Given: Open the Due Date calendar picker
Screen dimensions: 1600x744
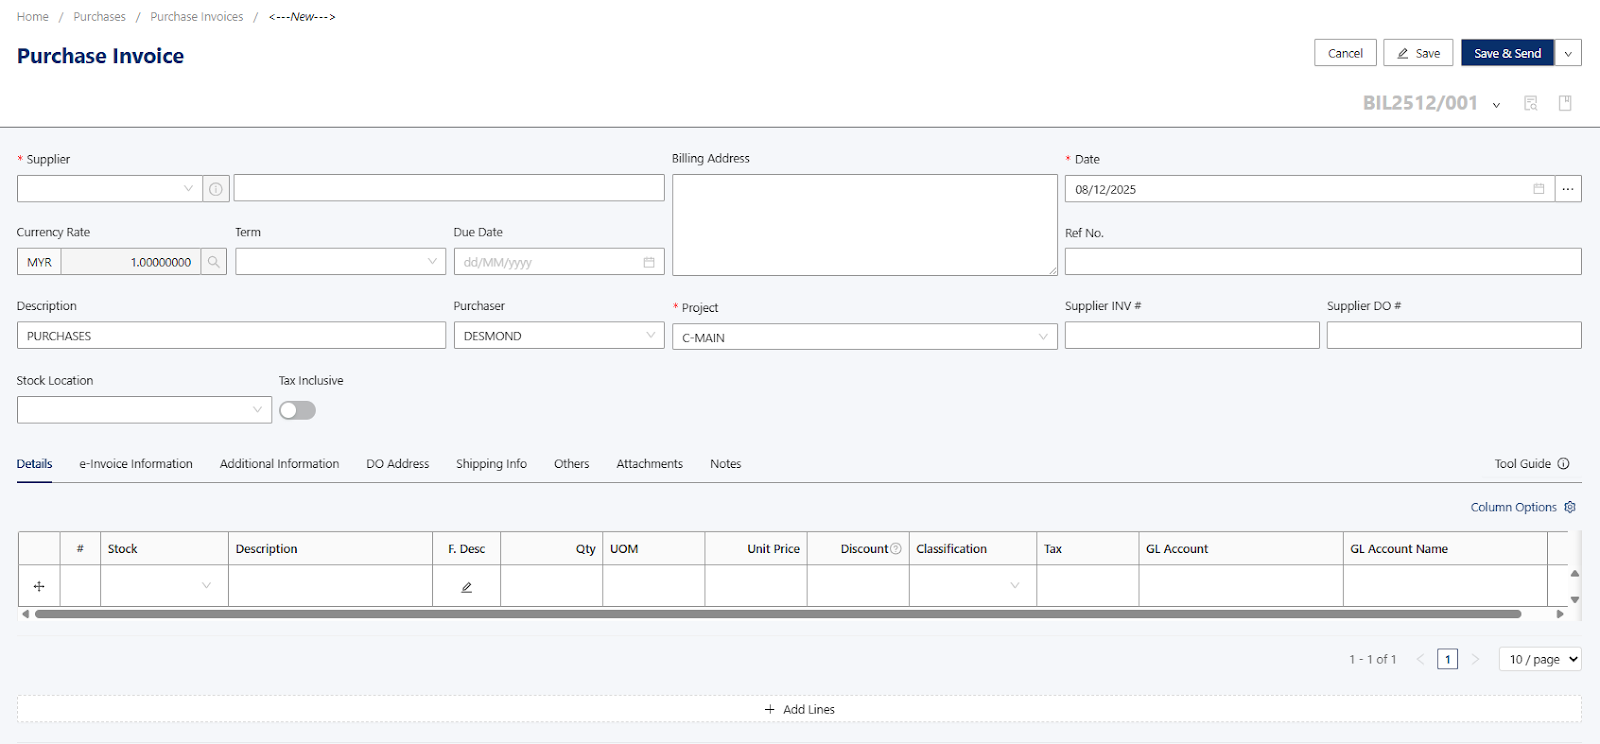Looking at the screenshot, I should point(649,262).
